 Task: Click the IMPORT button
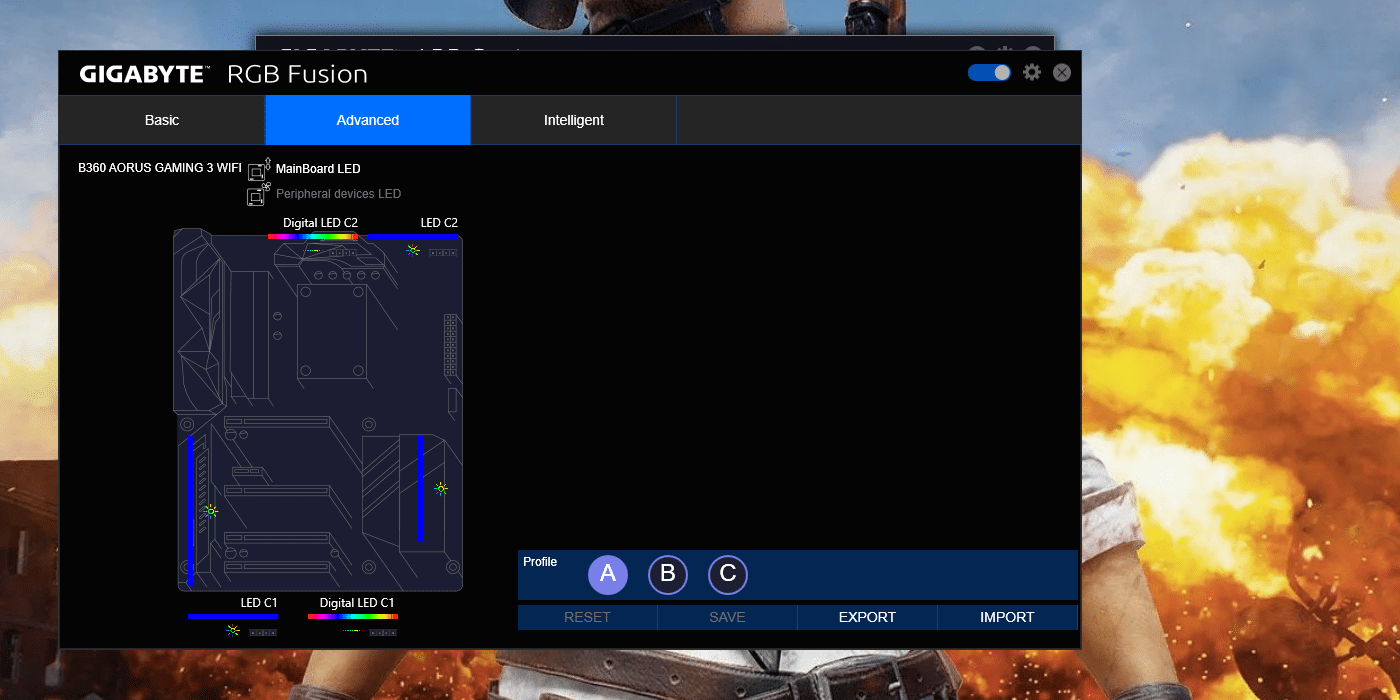click(x=1007, y=617)
